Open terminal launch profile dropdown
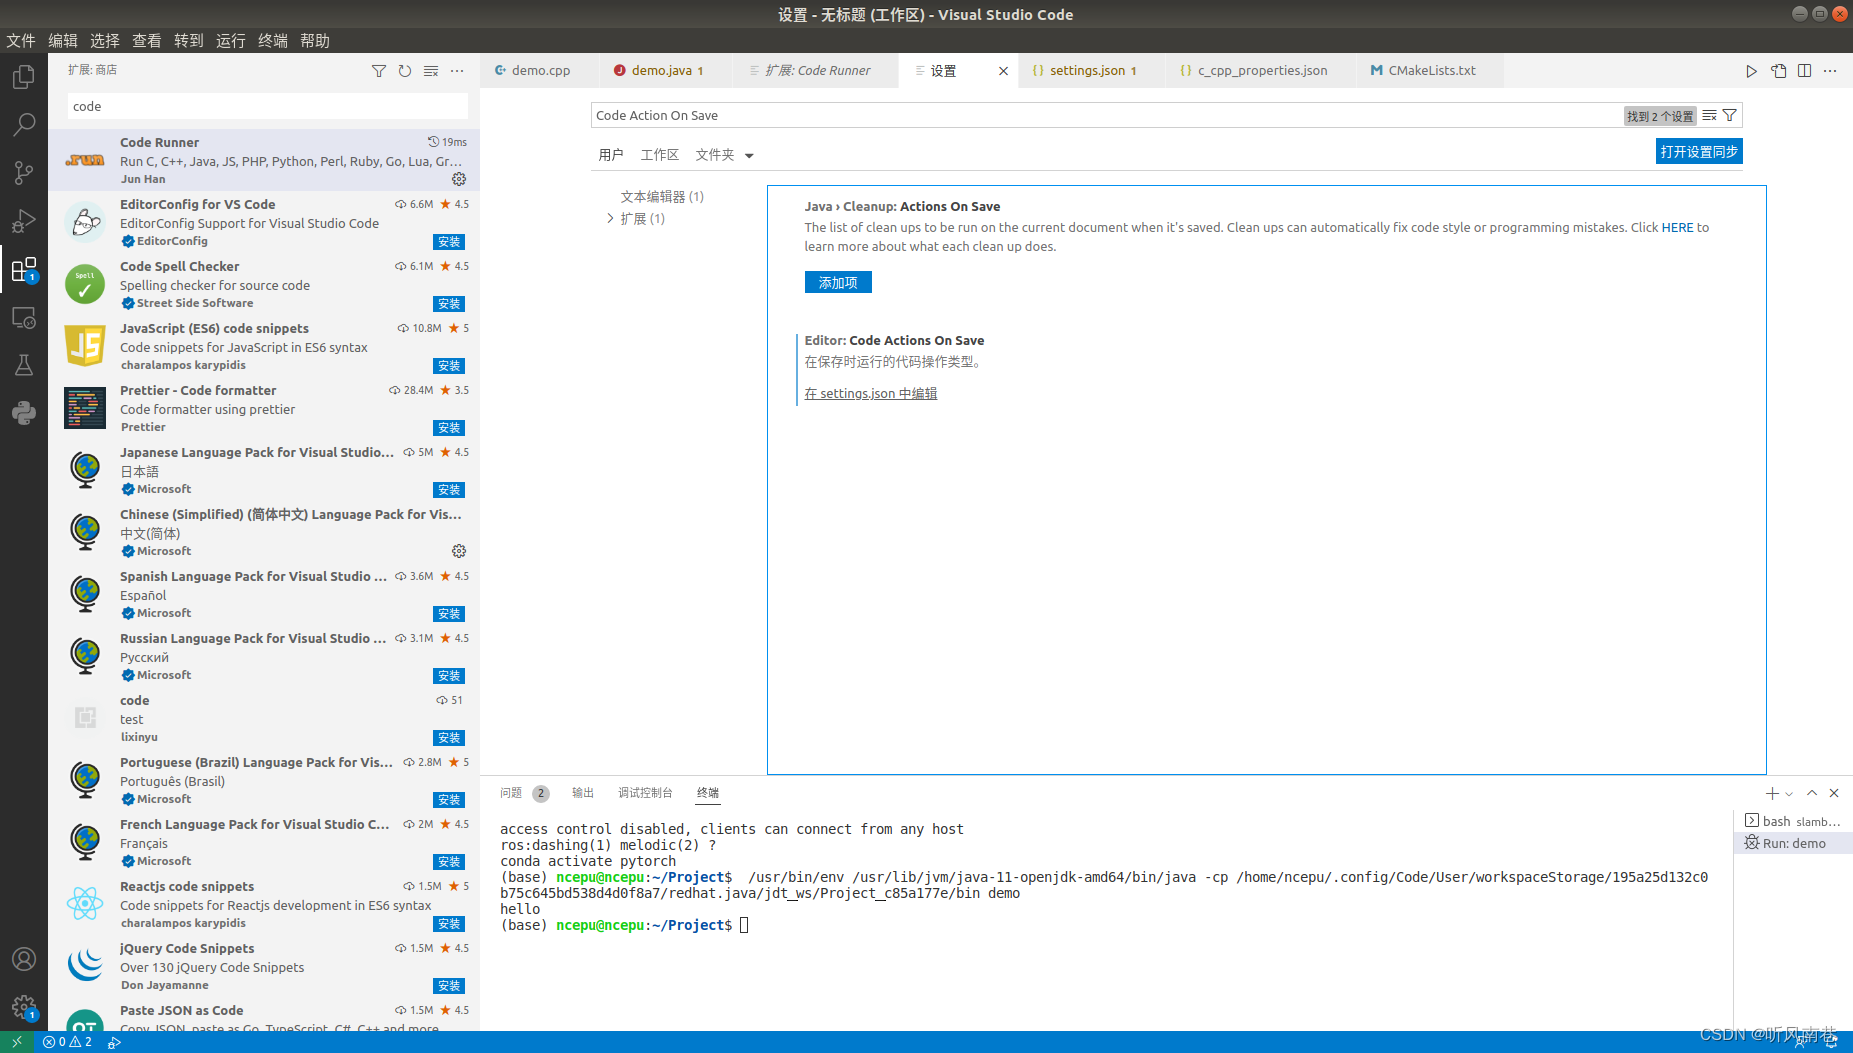The image size is (1853, 1053). [1789, 794]
